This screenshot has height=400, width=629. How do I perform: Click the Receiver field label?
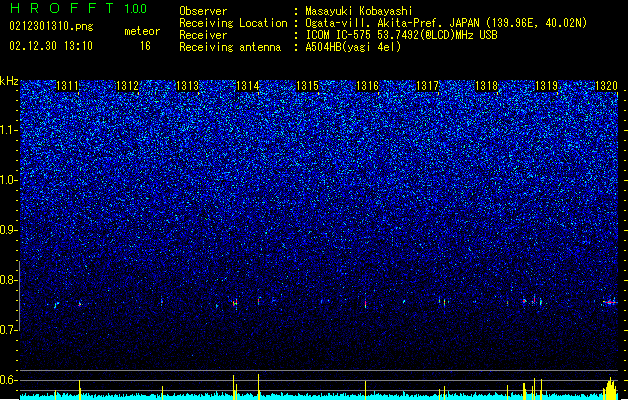pyautogui.click(x=203, y=35)
